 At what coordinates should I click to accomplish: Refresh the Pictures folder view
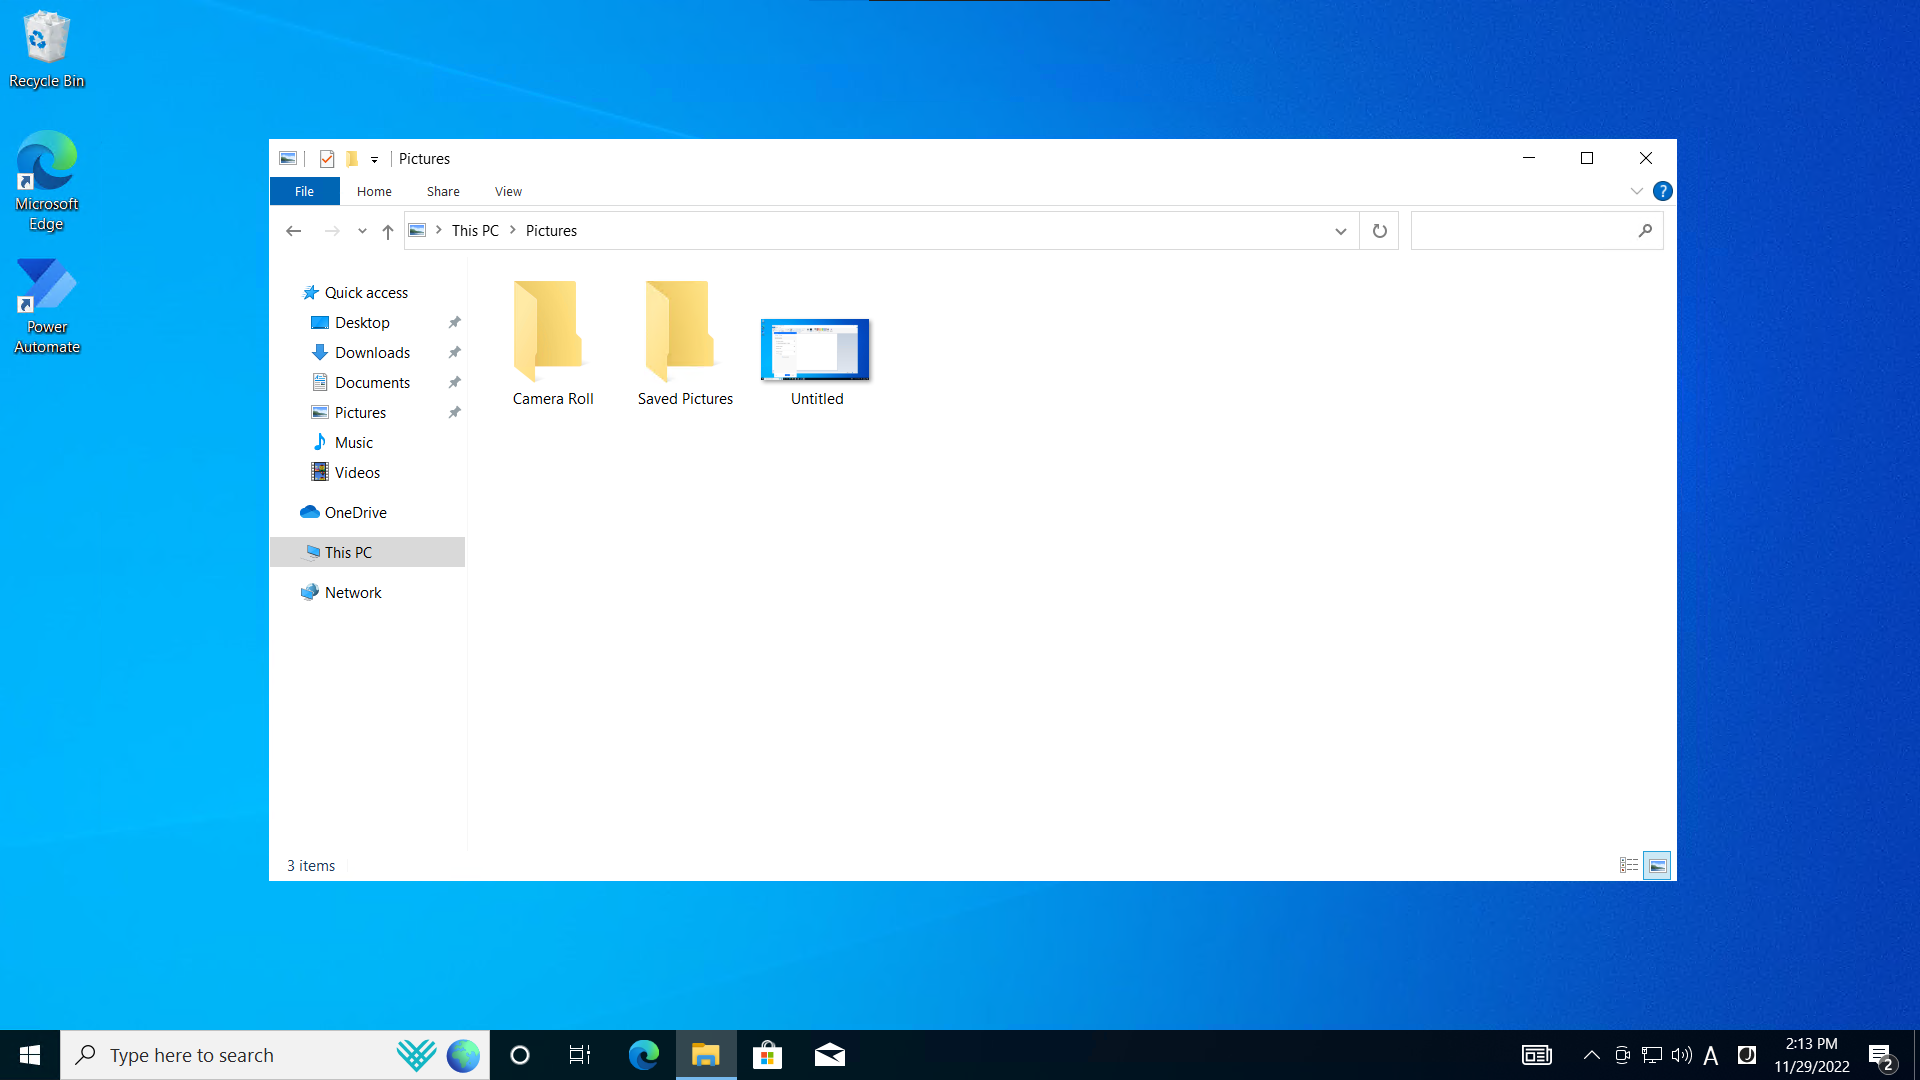(x=1379, y=230)
